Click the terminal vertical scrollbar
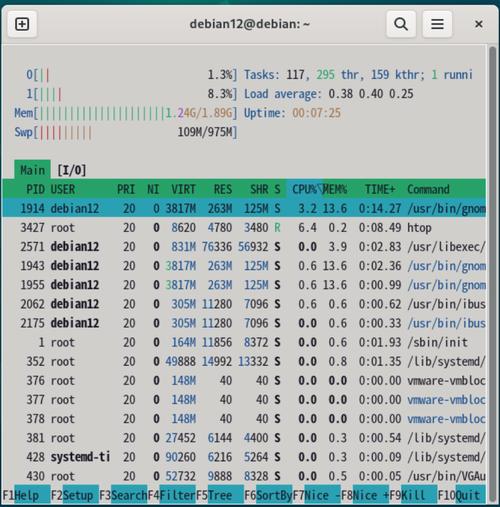500x507 pixels. tap(493, 273)
